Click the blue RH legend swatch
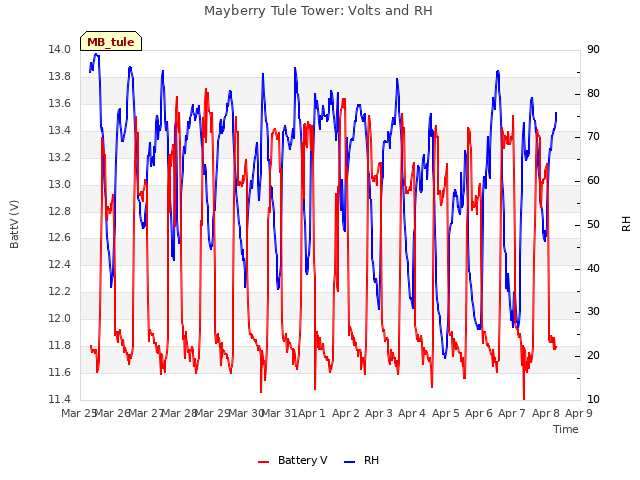This screenshot has width=640, height=480. [350, 461]
